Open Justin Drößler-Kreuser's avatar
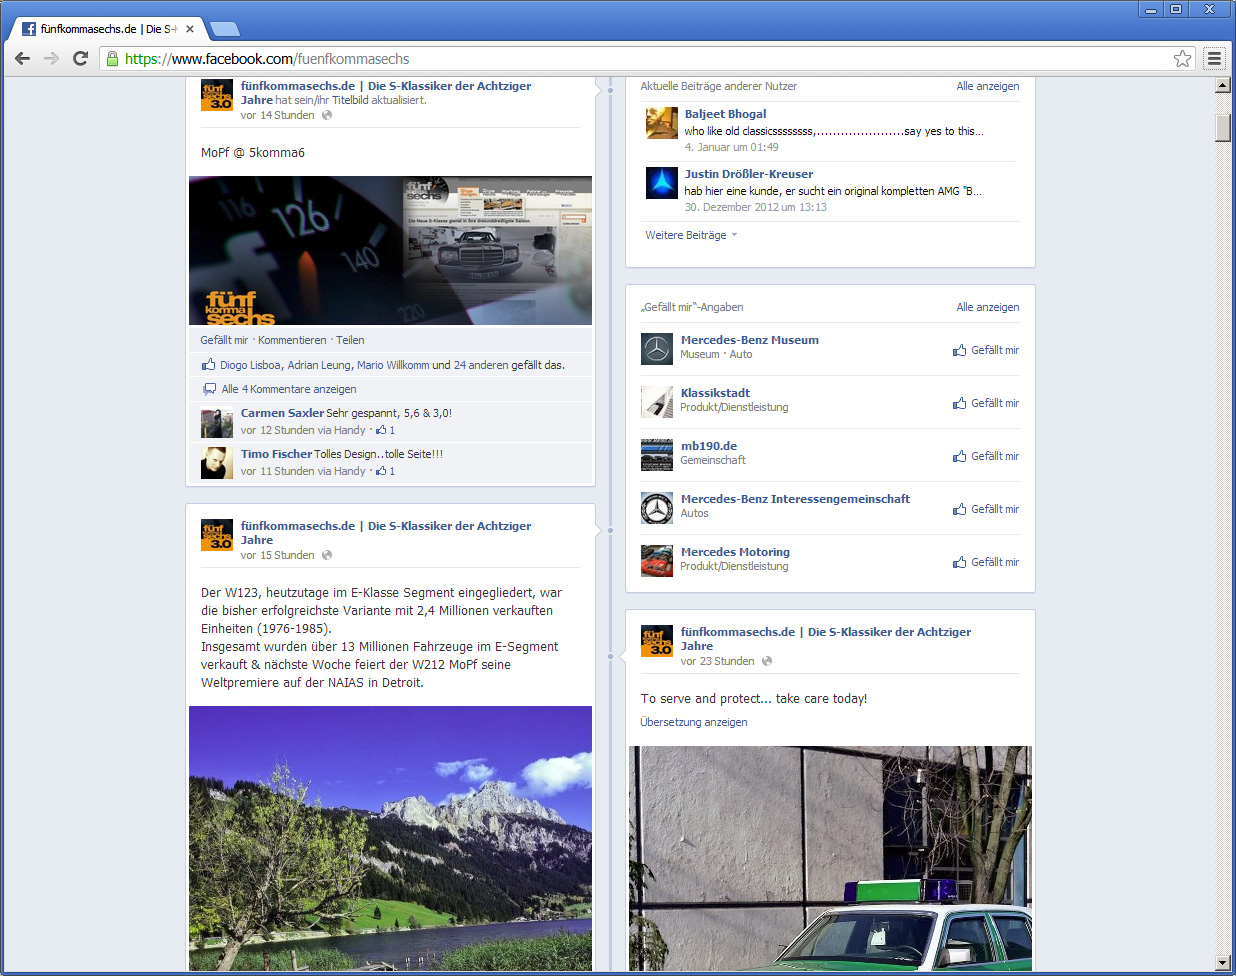Screen dimensions: 1236x976 (661, 182)
